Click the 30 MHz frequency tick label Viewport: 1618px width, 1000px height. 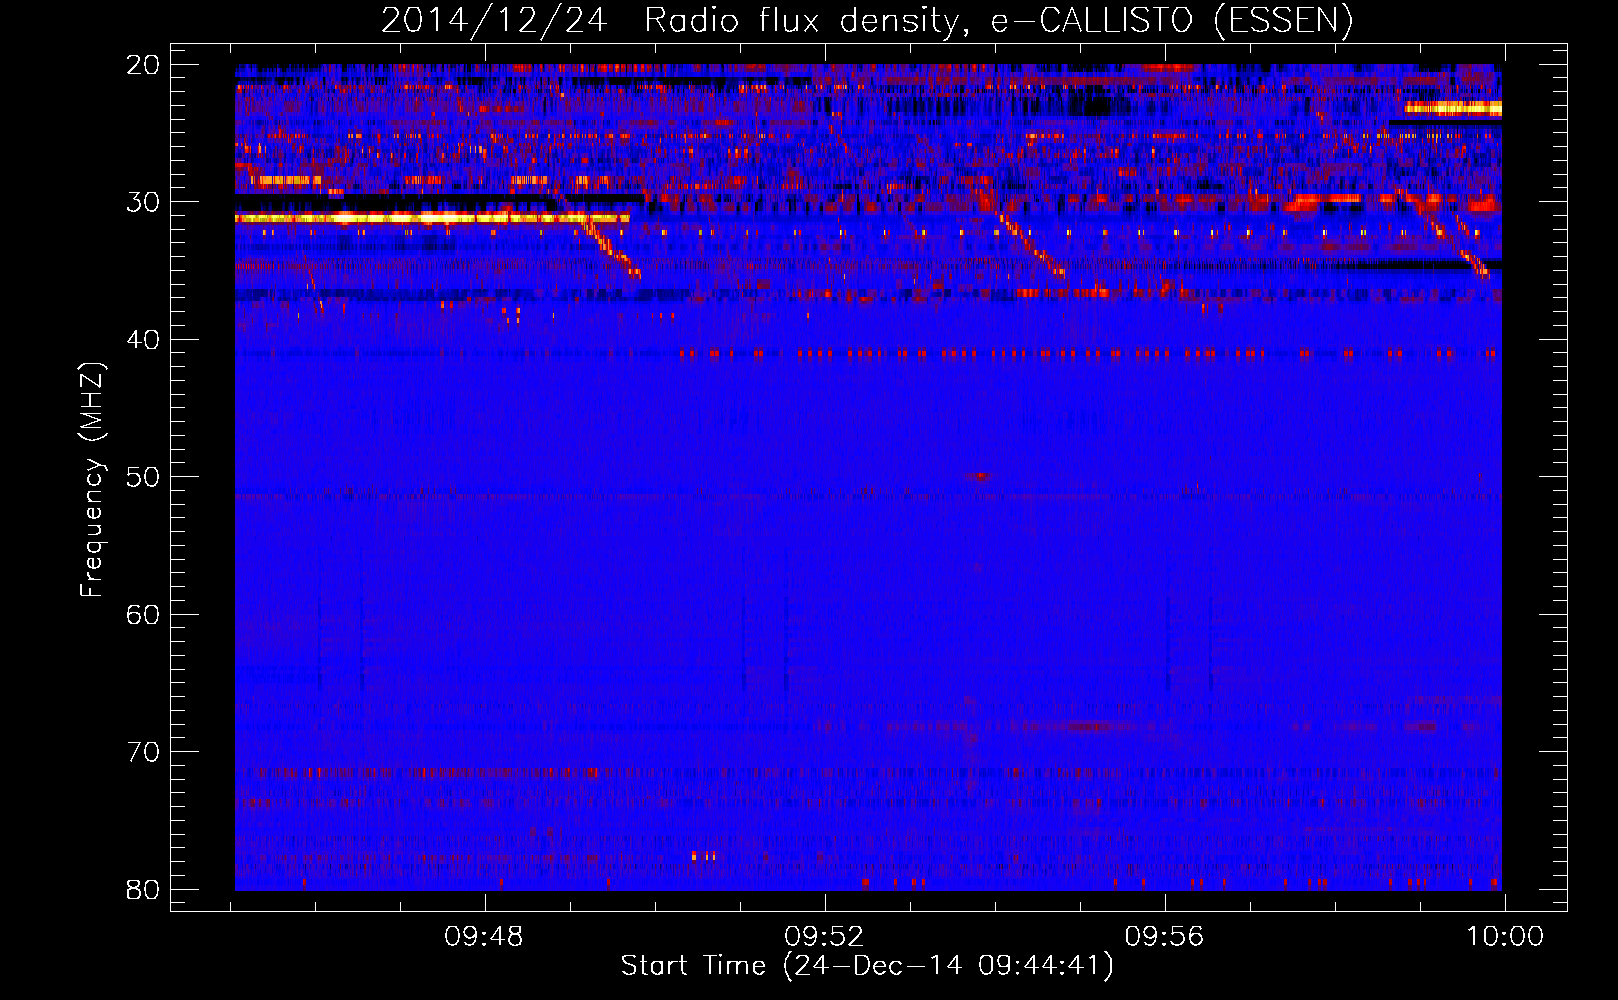pos(143,202)
